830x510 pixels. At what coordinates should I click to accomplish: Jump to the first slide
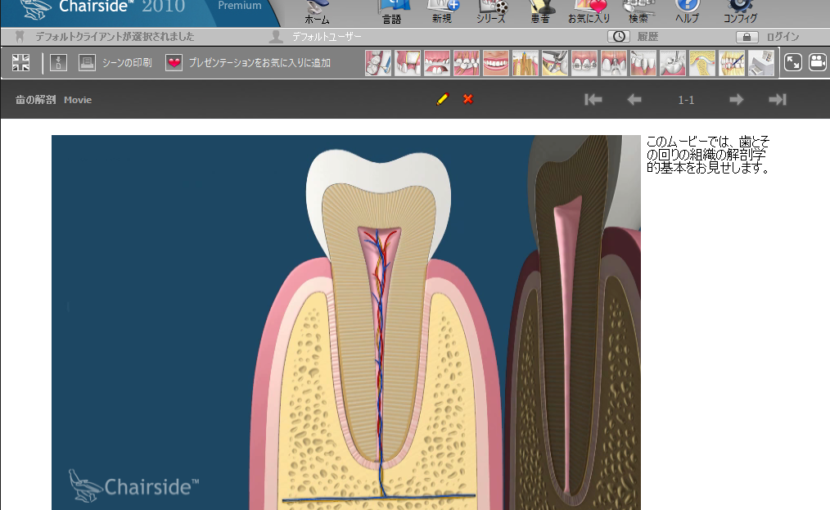click(593, 99)
